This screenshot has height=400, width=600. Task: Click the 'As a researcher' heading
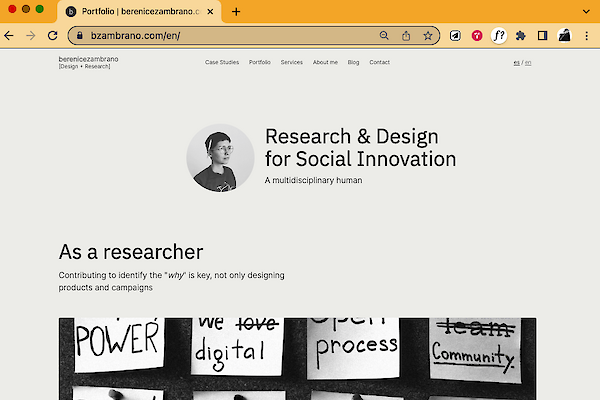coord(131,252)
